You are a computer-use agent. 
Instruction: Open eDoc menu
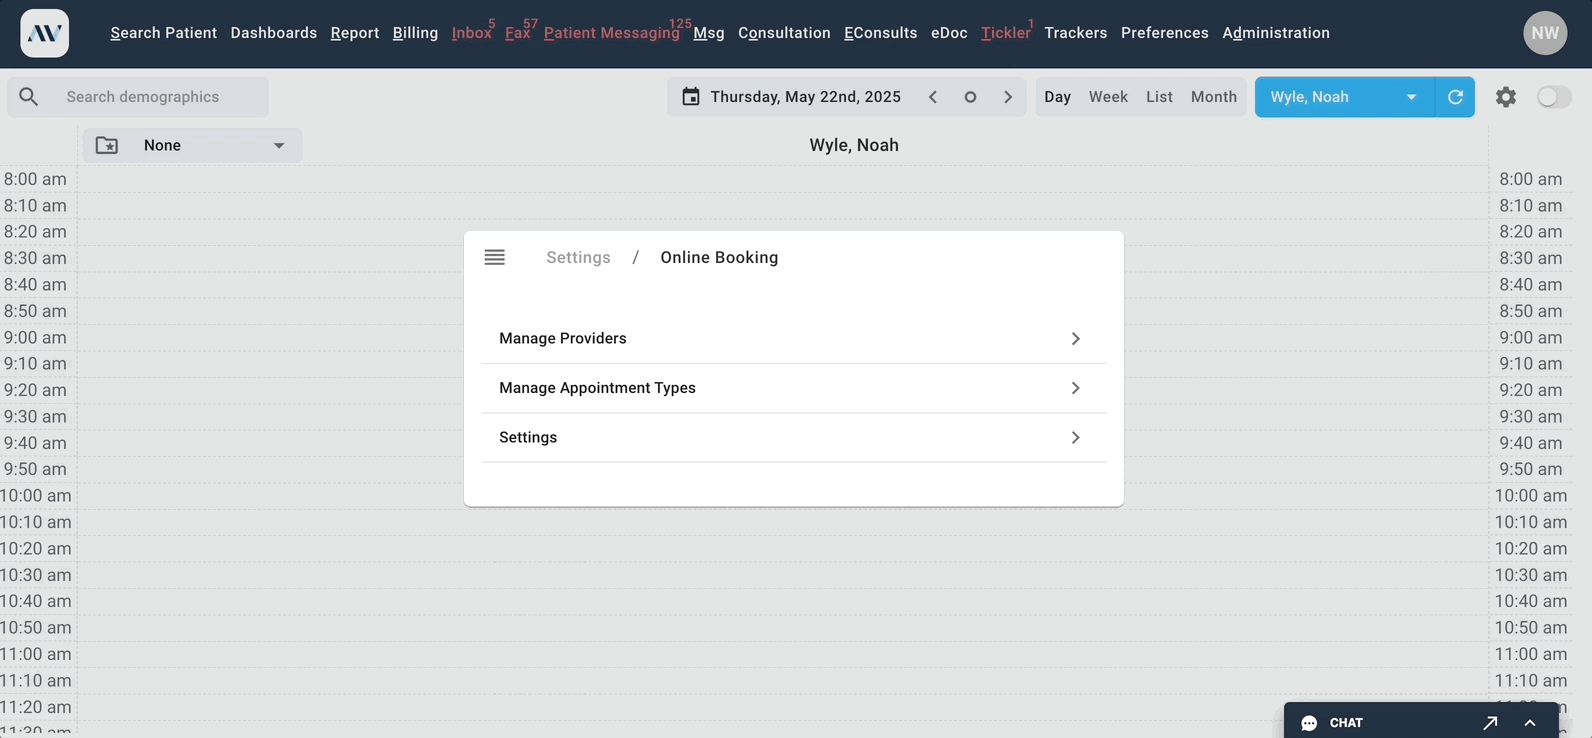[x=949, y=33]
